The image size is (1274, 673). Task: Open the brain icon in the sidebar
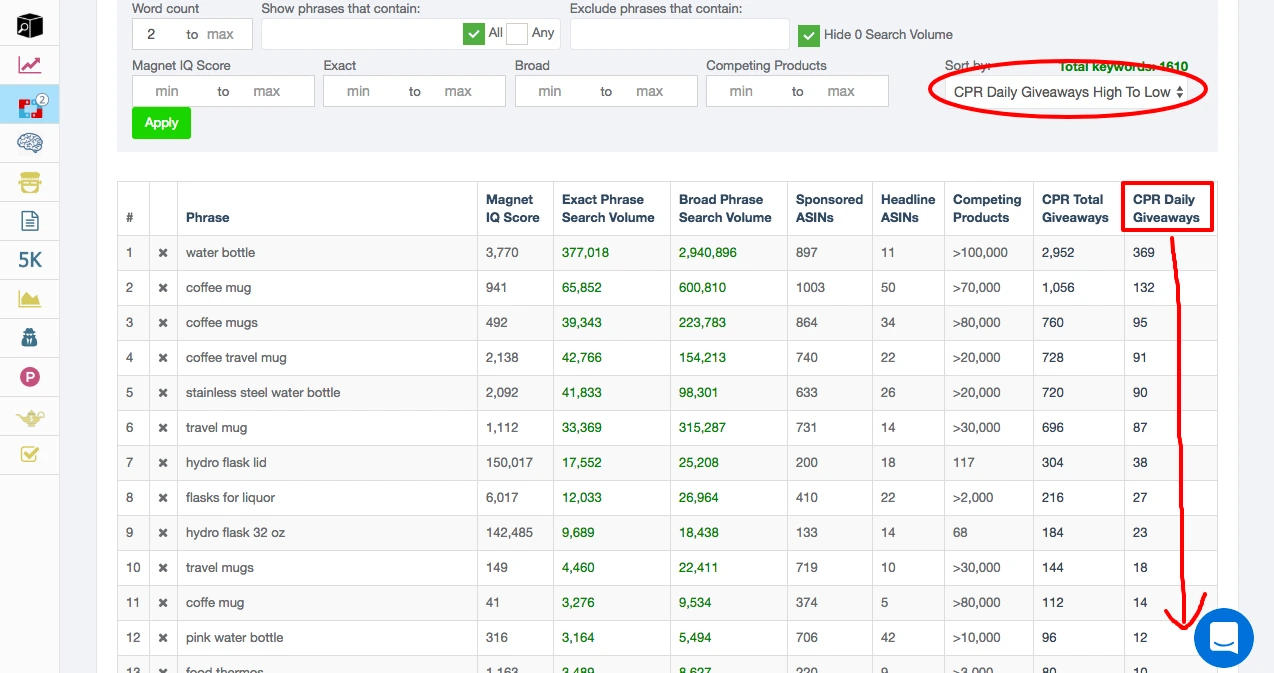click(x=30, y=143)
